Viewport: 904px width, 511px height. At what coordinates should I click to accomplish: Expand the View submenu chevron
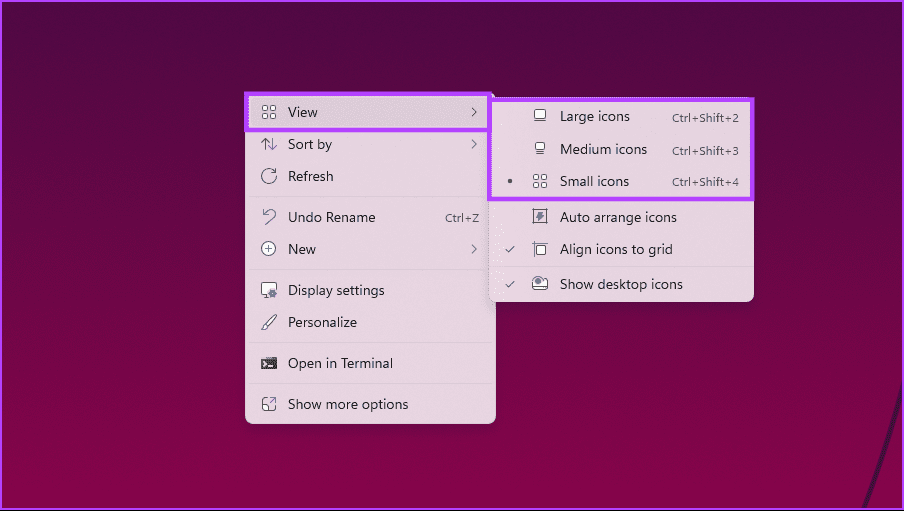point(474,112)
